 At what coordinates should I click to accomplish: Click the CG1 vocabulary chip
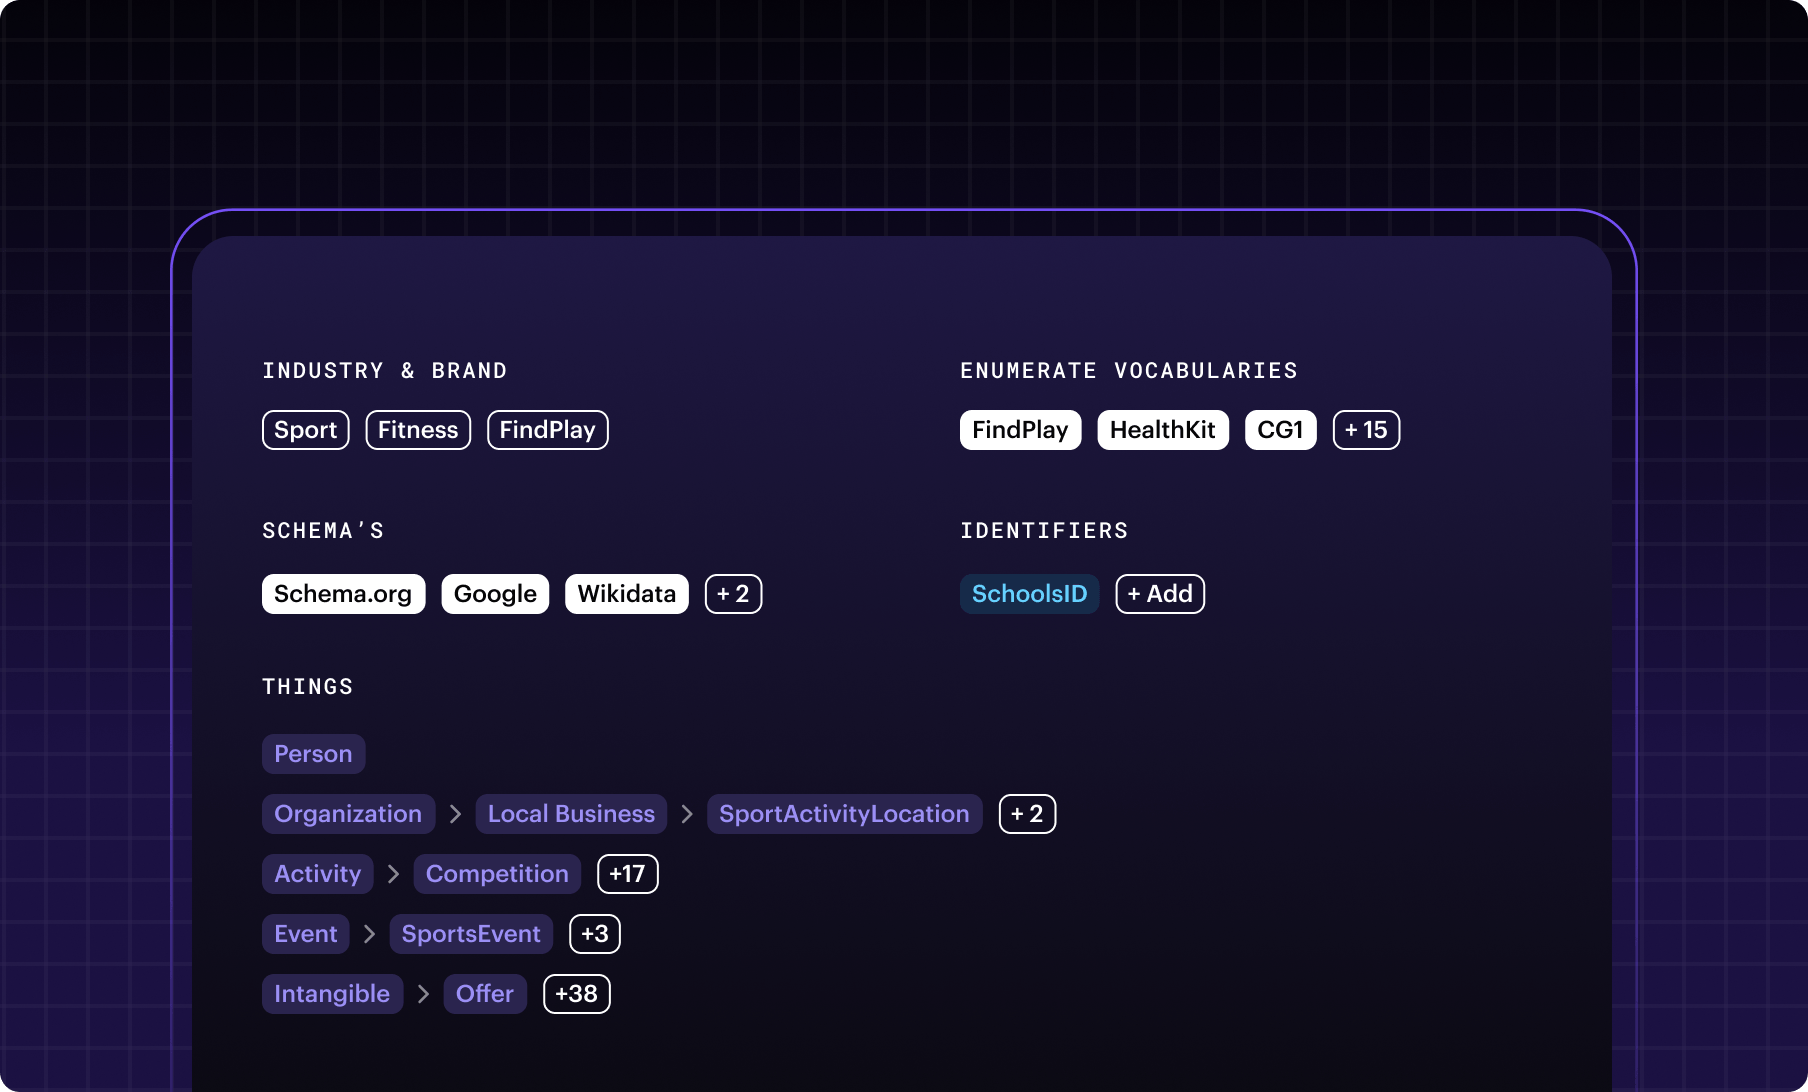(x=1280, y=430)
